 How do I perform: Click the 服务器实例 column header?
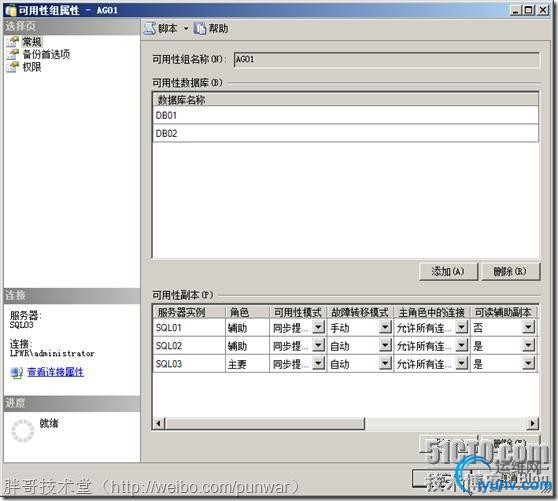[189, 312]
